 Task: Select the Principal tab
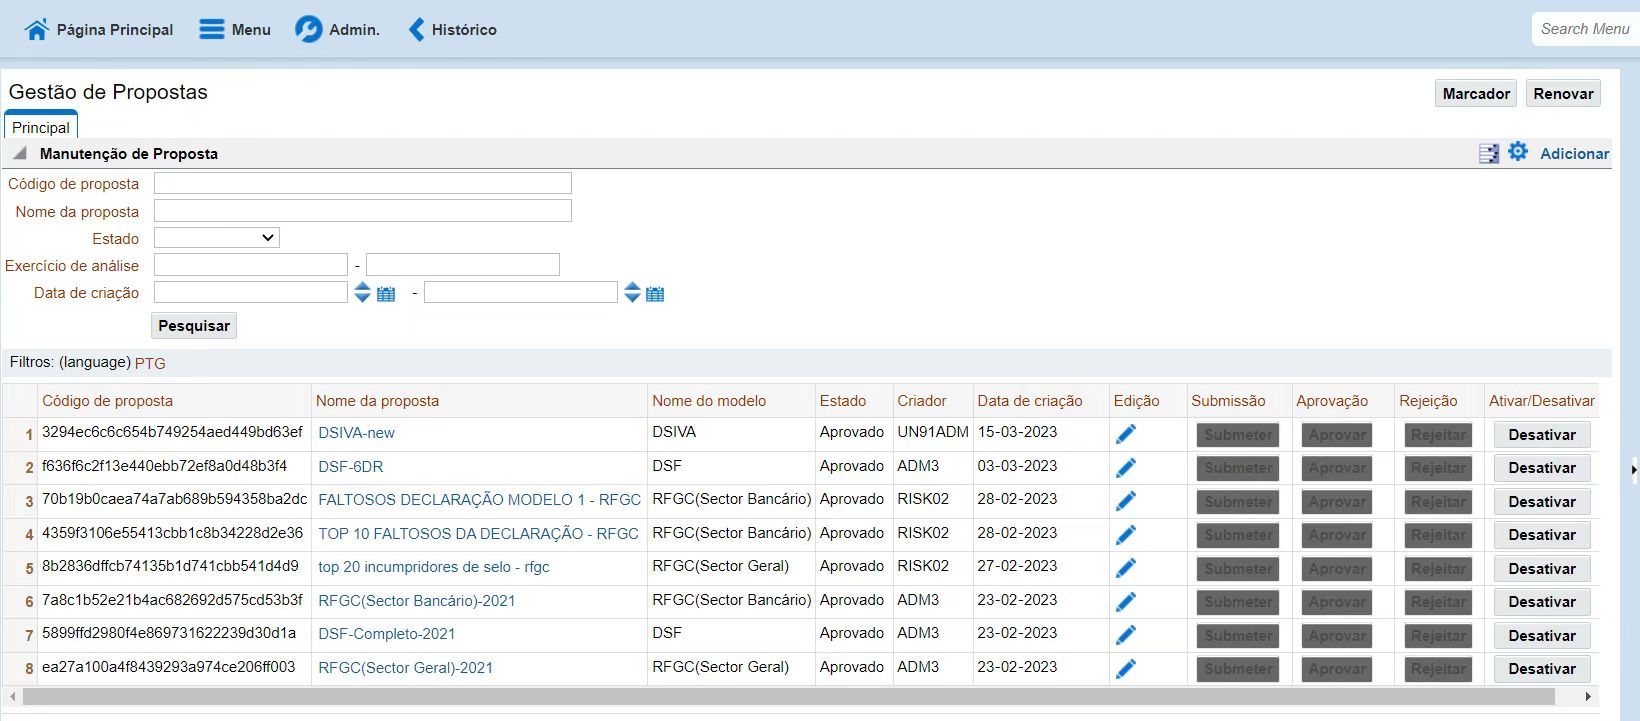pyautogui.click(x=41, y=127)
